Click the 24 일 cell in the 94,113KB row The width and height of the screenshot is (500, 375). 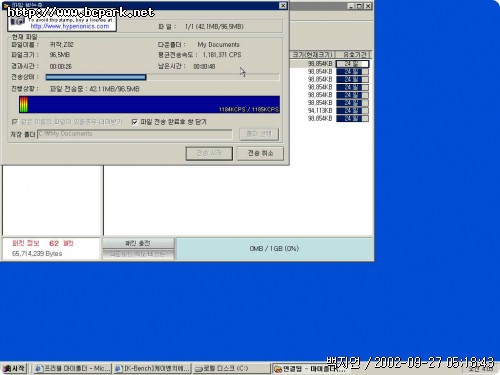coord(352,111)
